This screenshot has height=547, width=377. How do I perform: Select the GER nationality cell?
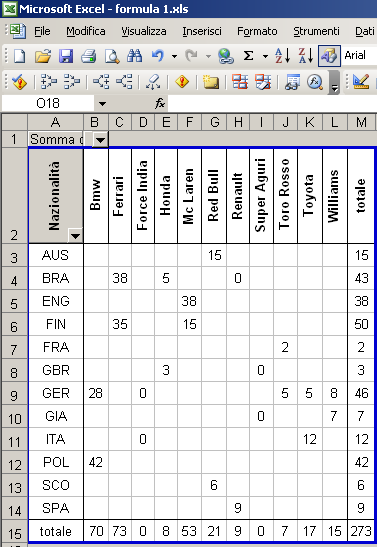(x=56, y=394)
